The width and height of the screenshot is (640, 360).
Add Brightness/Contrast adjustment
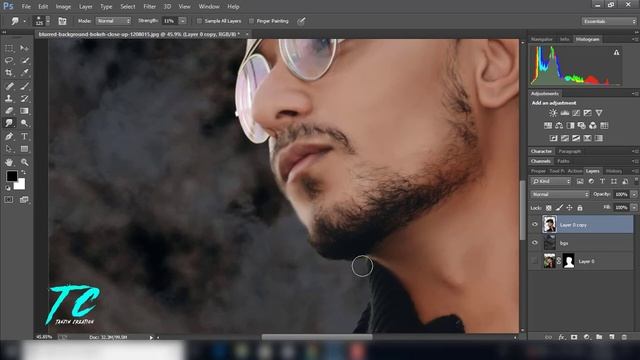tap(553, 113)
